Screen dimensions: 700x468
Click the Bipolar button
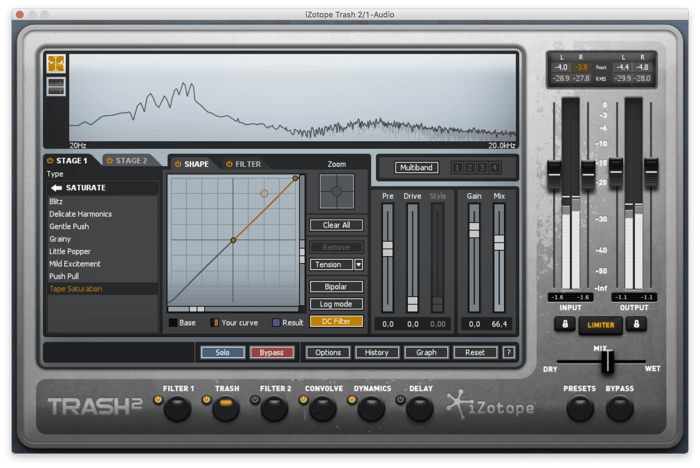336,287
